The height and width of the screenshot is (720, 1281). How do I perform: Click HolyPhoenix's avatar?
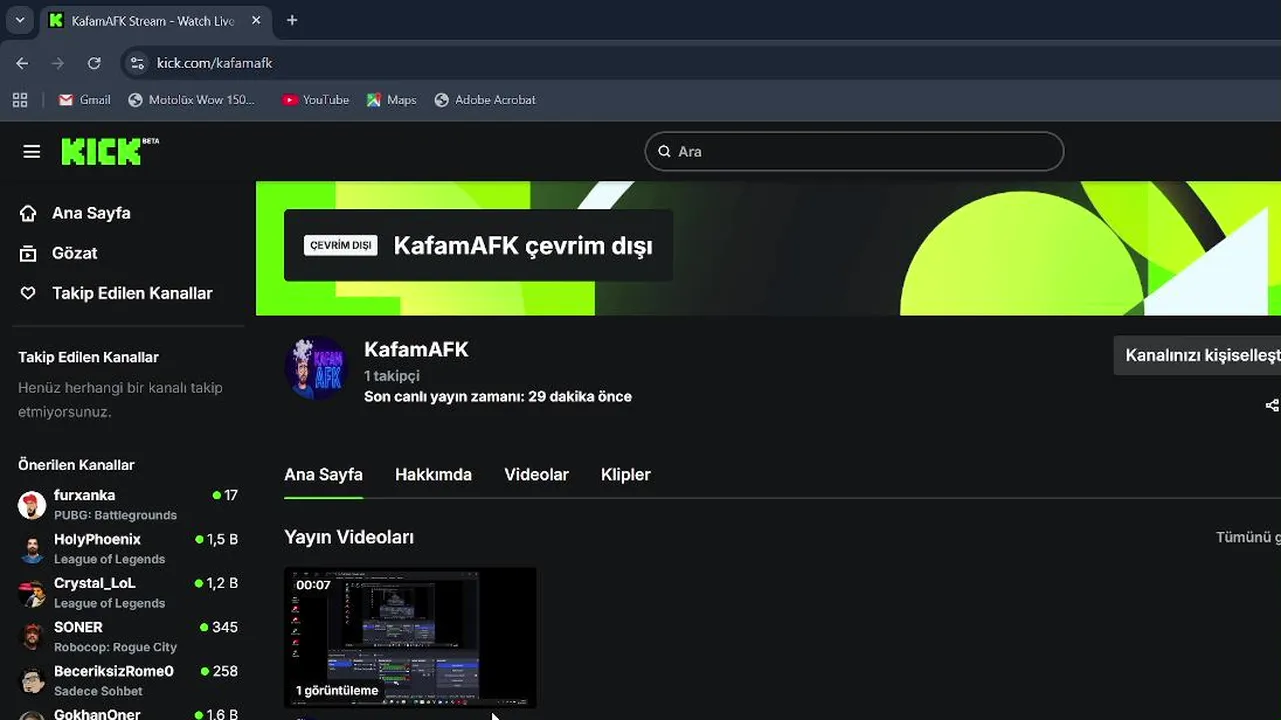[x=32, y=549]
